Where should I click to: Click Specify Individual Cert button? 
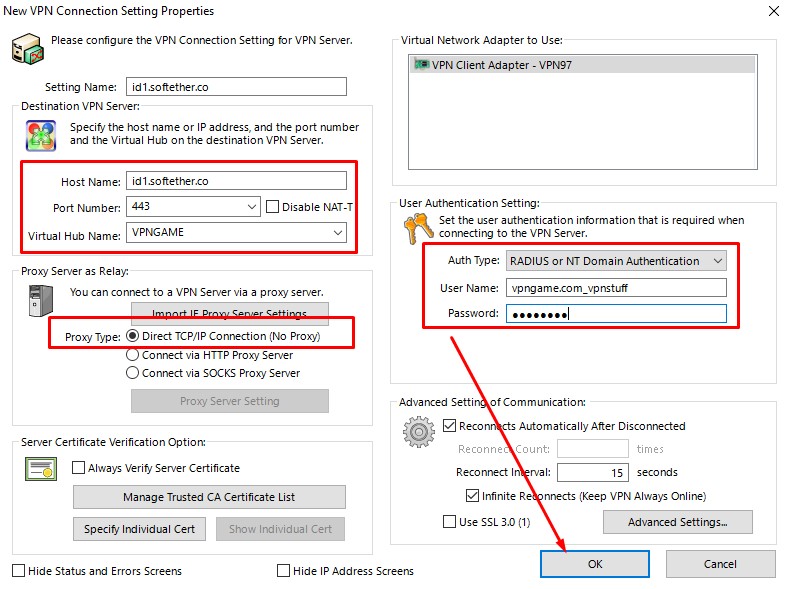click(x=139, y=529)
